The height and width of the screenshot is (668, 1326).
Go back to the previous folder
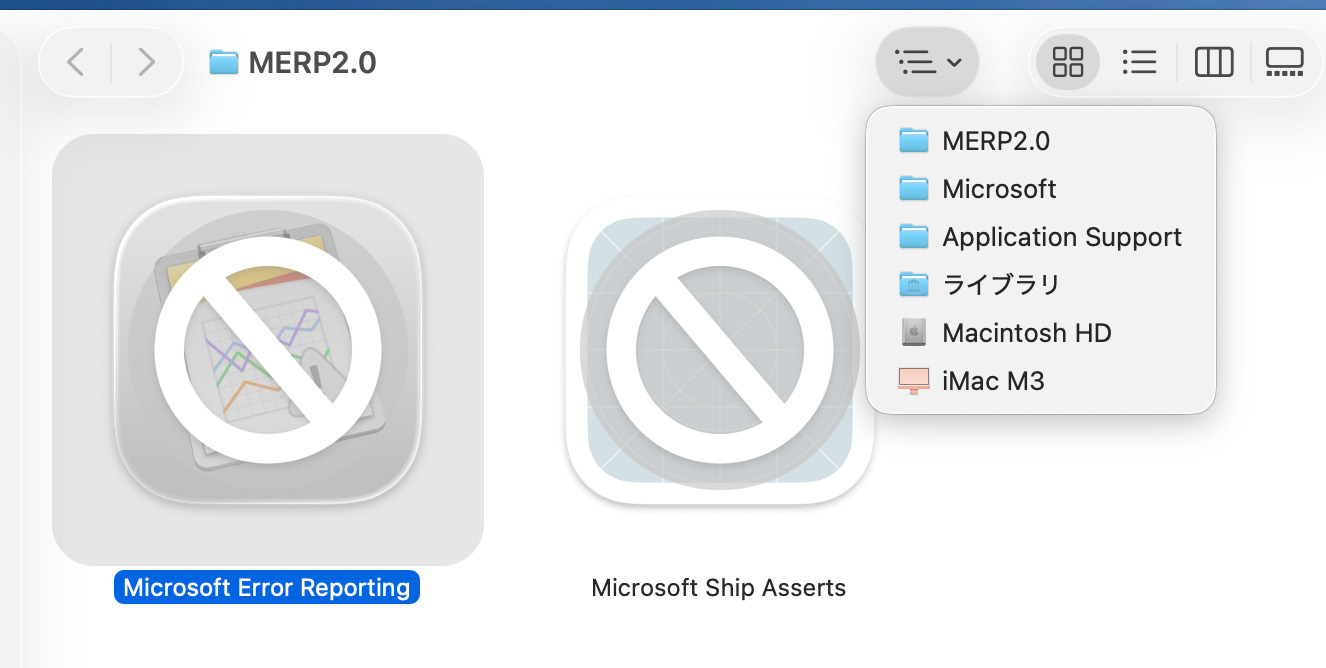tap(76, 63)
